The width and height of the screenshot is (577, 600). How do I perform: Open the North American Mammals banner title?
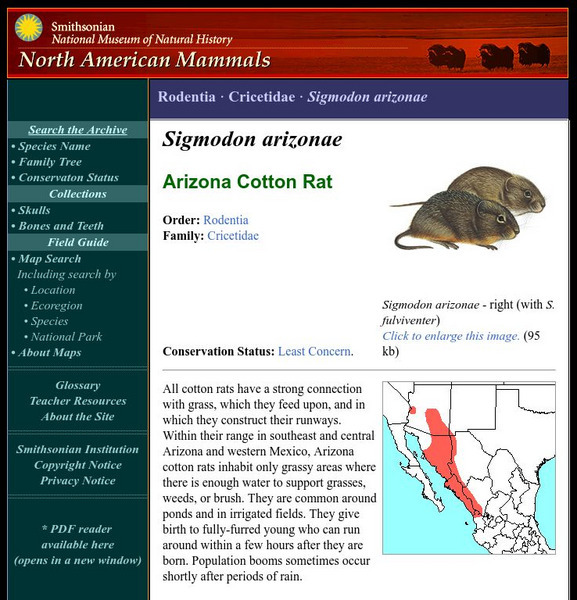(x=144, y=60)
